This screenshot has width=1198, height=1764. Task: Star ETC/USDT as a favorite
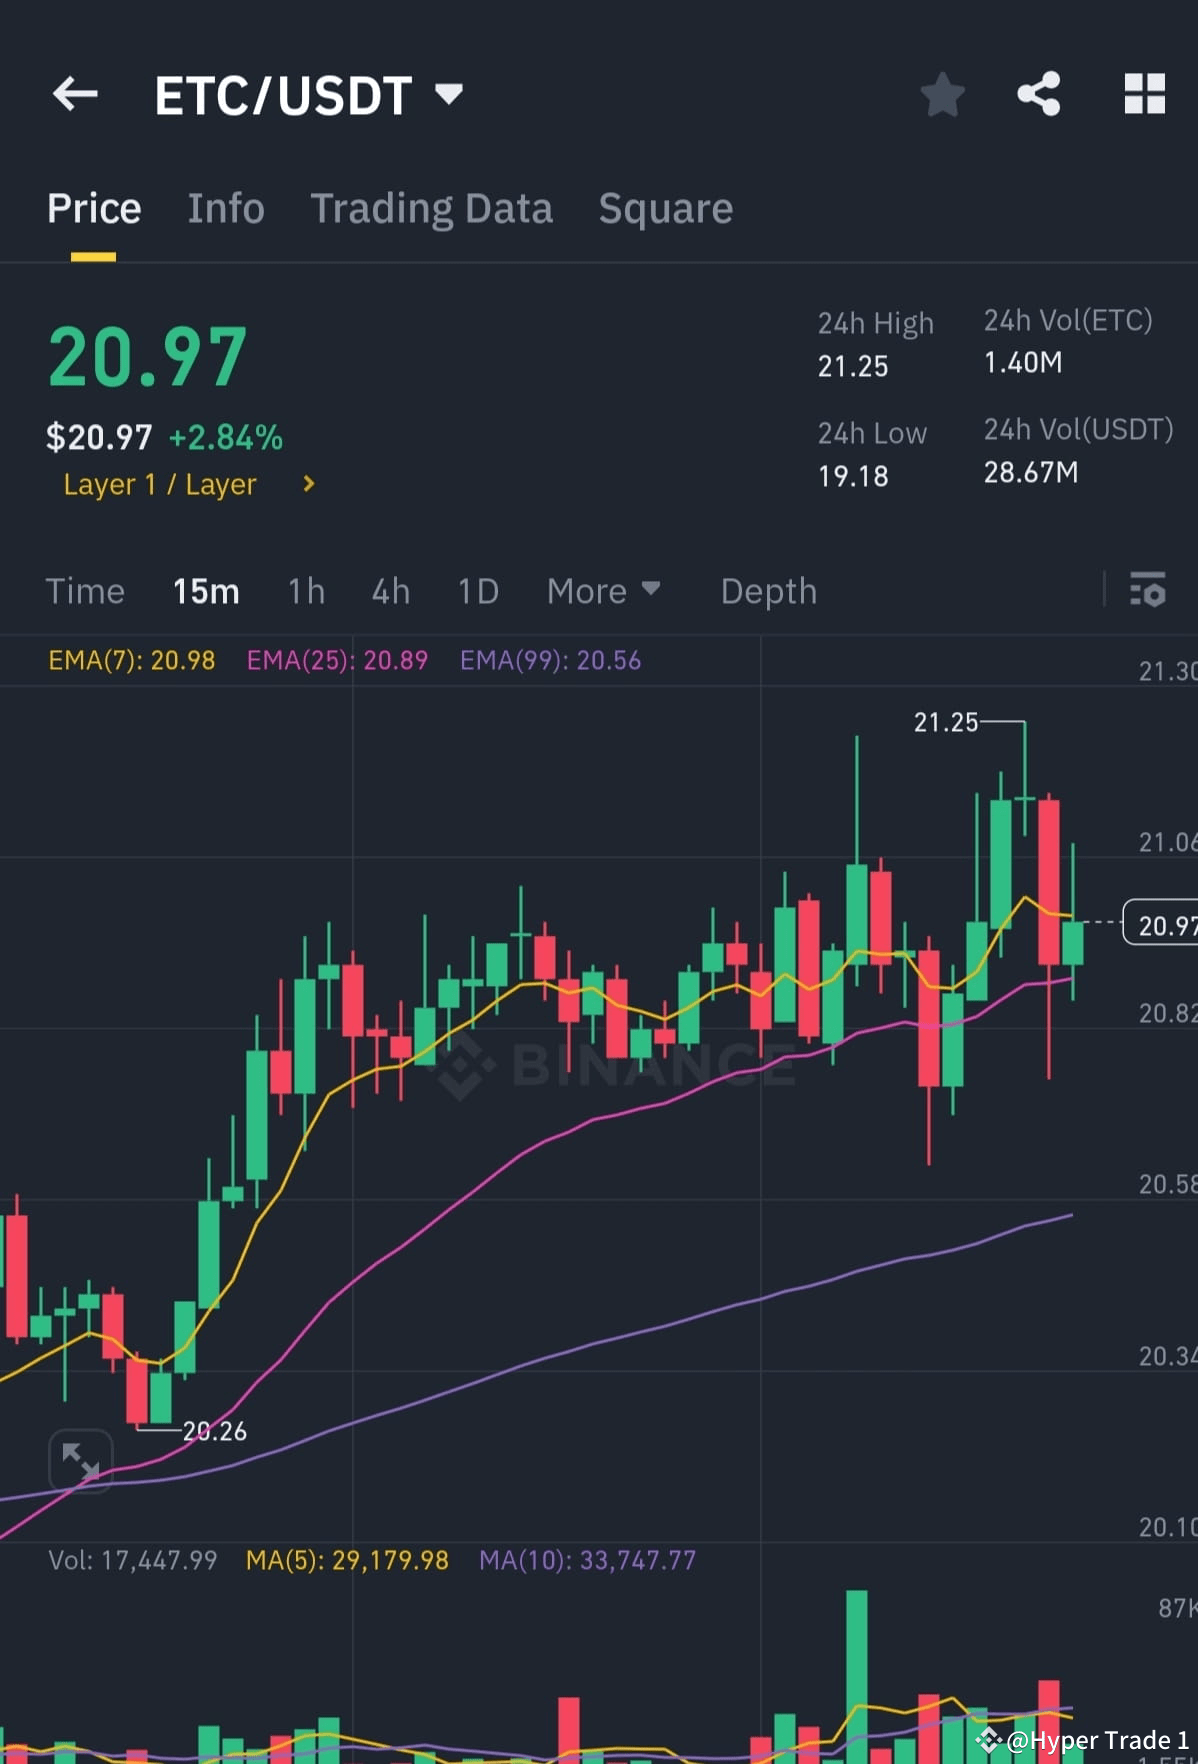(x=941, y=93)
